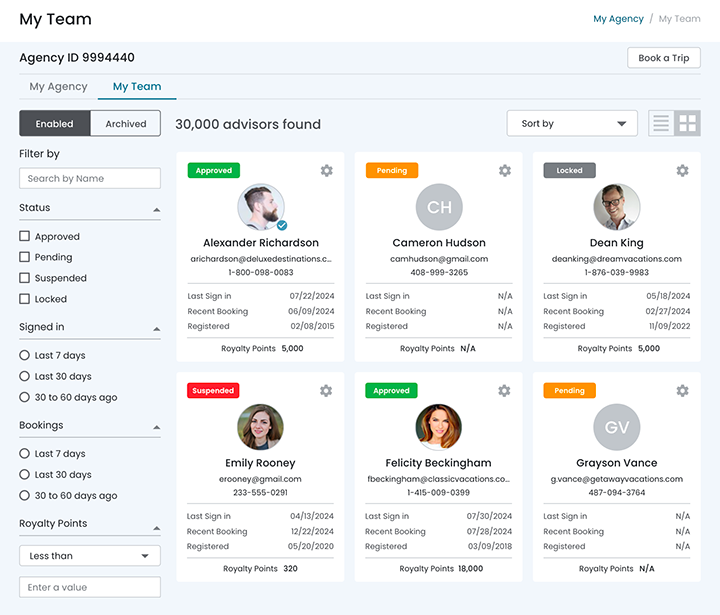Click Dean King's profile photo

point(615,207)
